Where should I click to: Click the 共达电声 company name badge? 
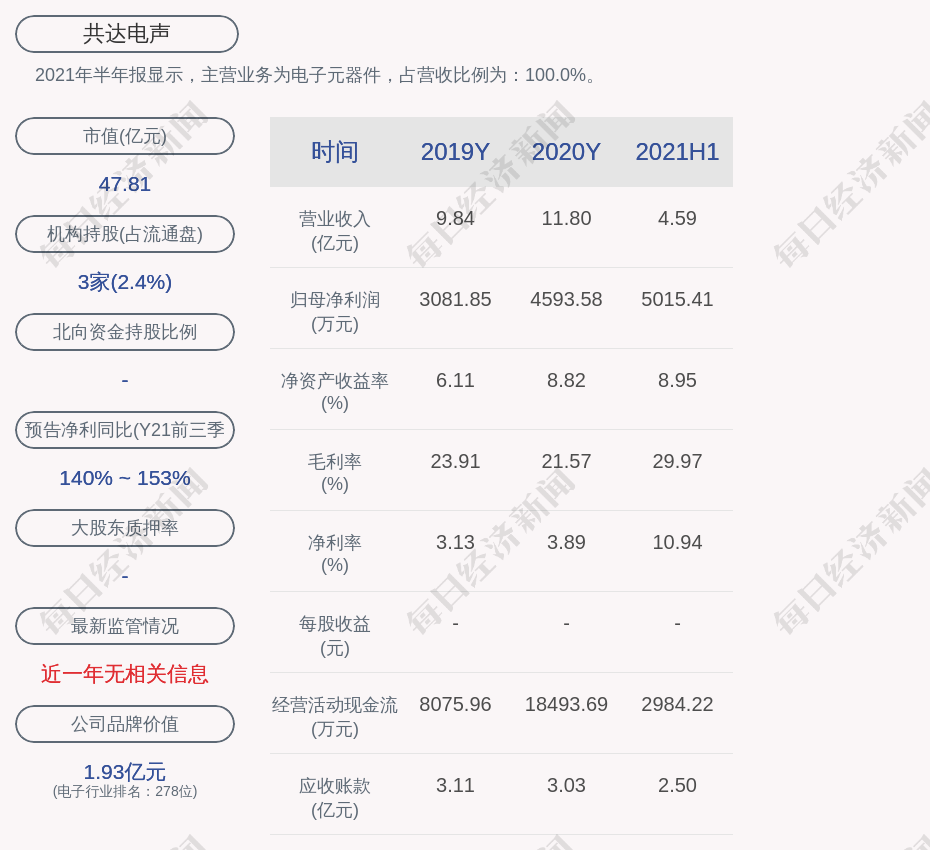[125, 33]
